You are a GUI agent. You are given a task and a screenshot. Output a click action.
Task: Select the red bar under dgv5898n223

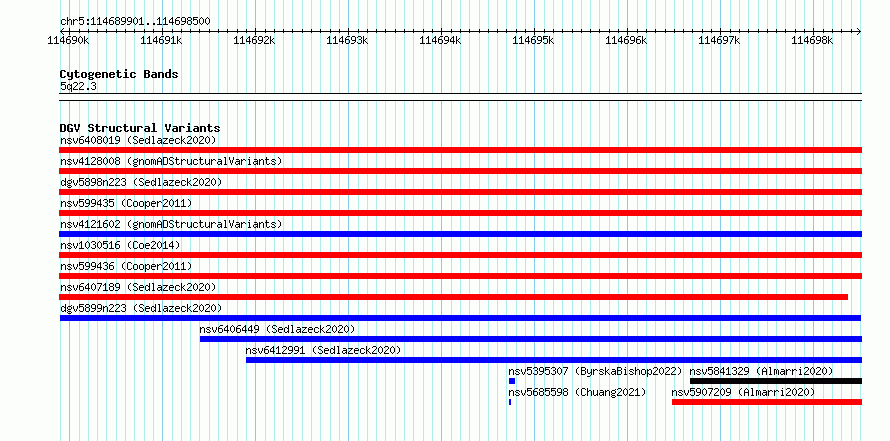pyautogui.click(x=460, y=192)
